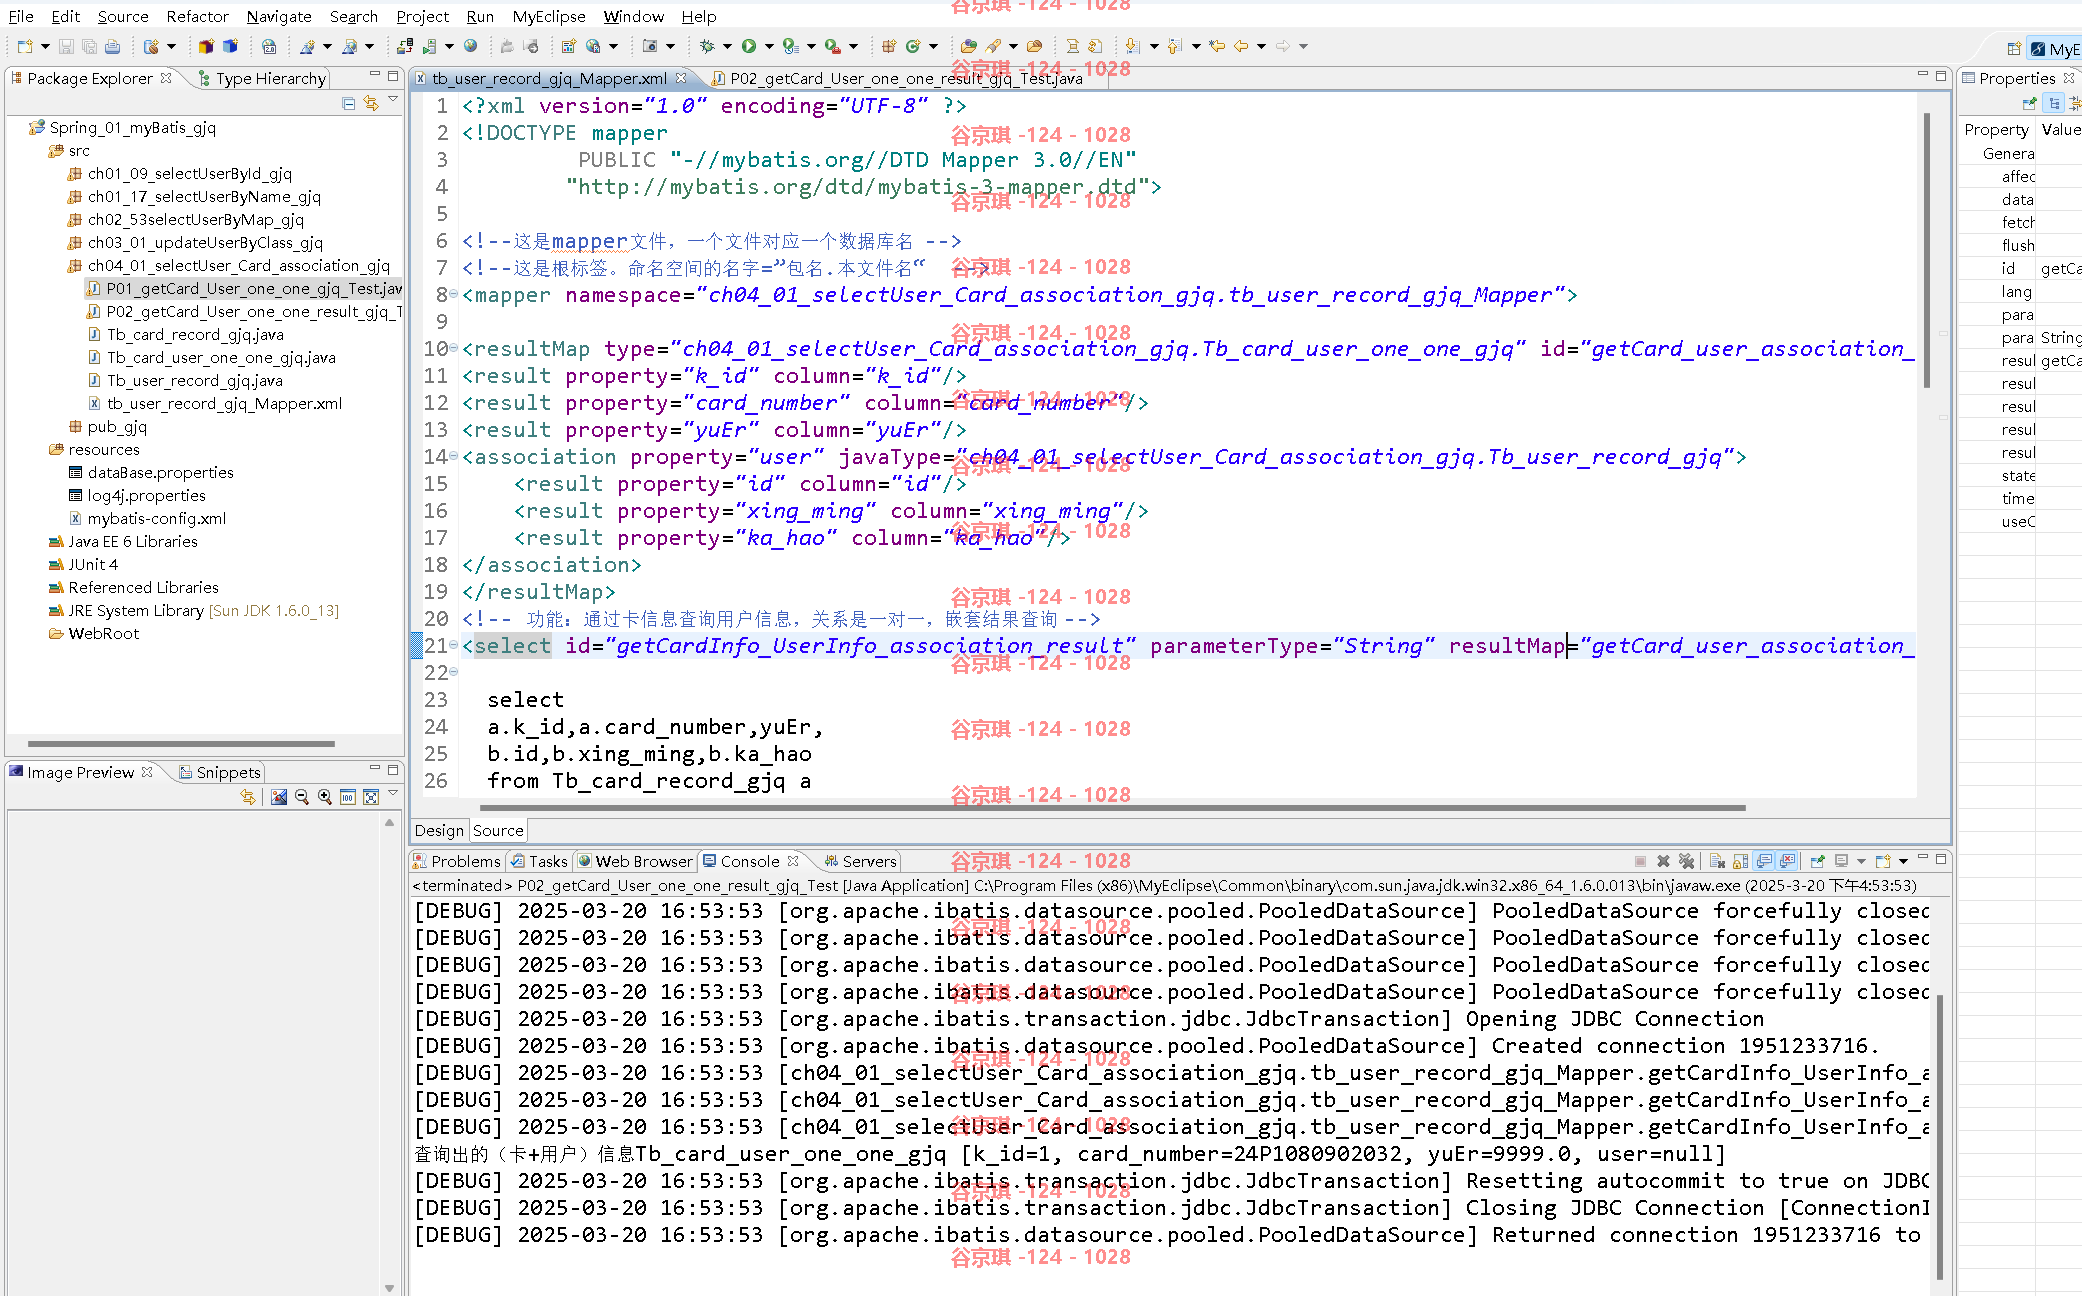
Task: Switch to the Type Hierarchy tab
Action: (x=261, y=78)
